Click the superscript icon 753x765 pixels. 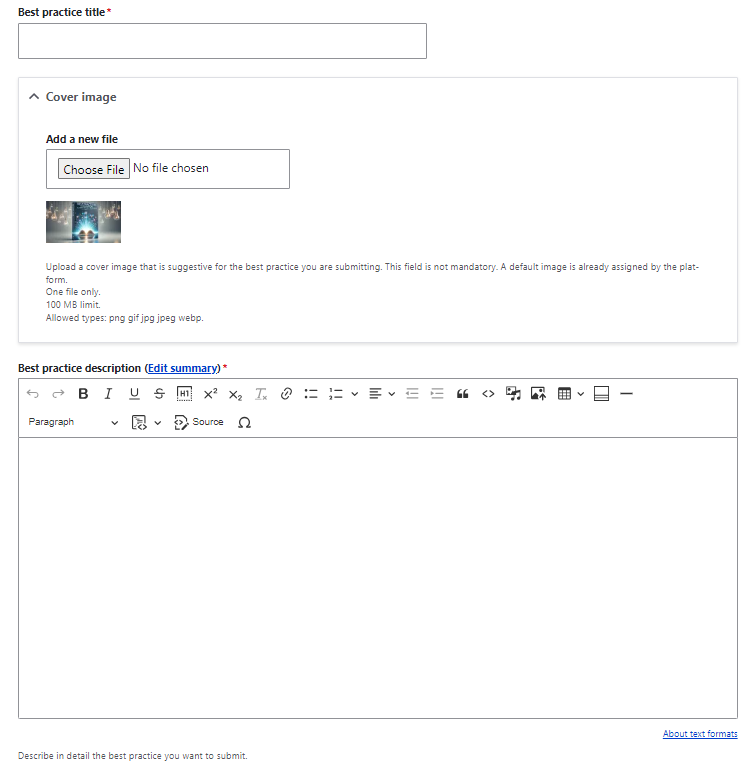[x=210, y=394]
